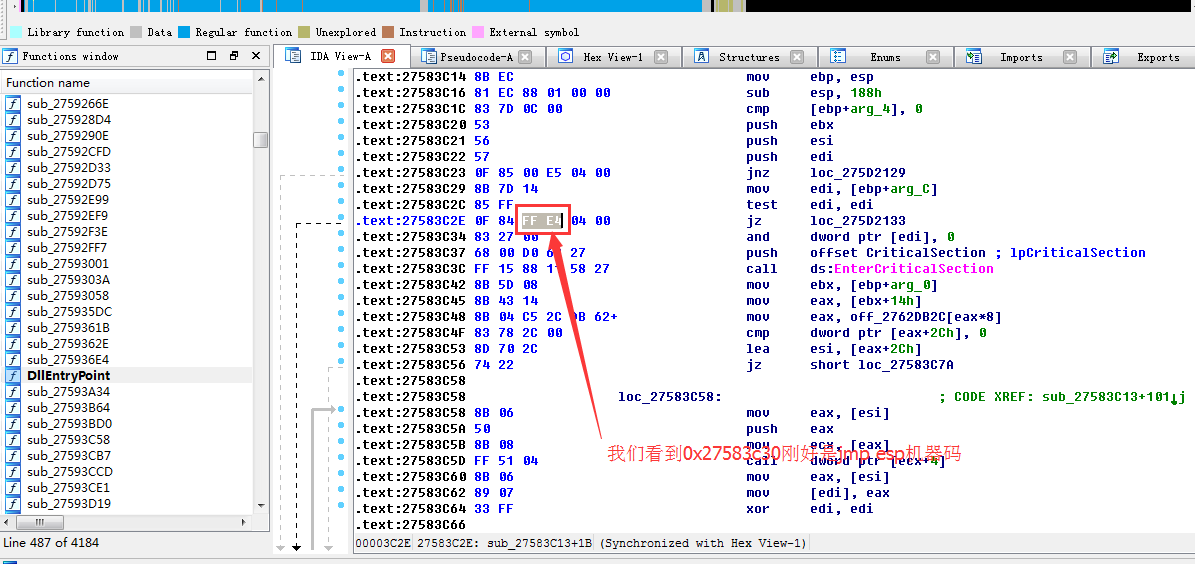Viewport: 1195px width, 564px height.
Task: Click the Enums tab icon
Action: click(838, 57)
